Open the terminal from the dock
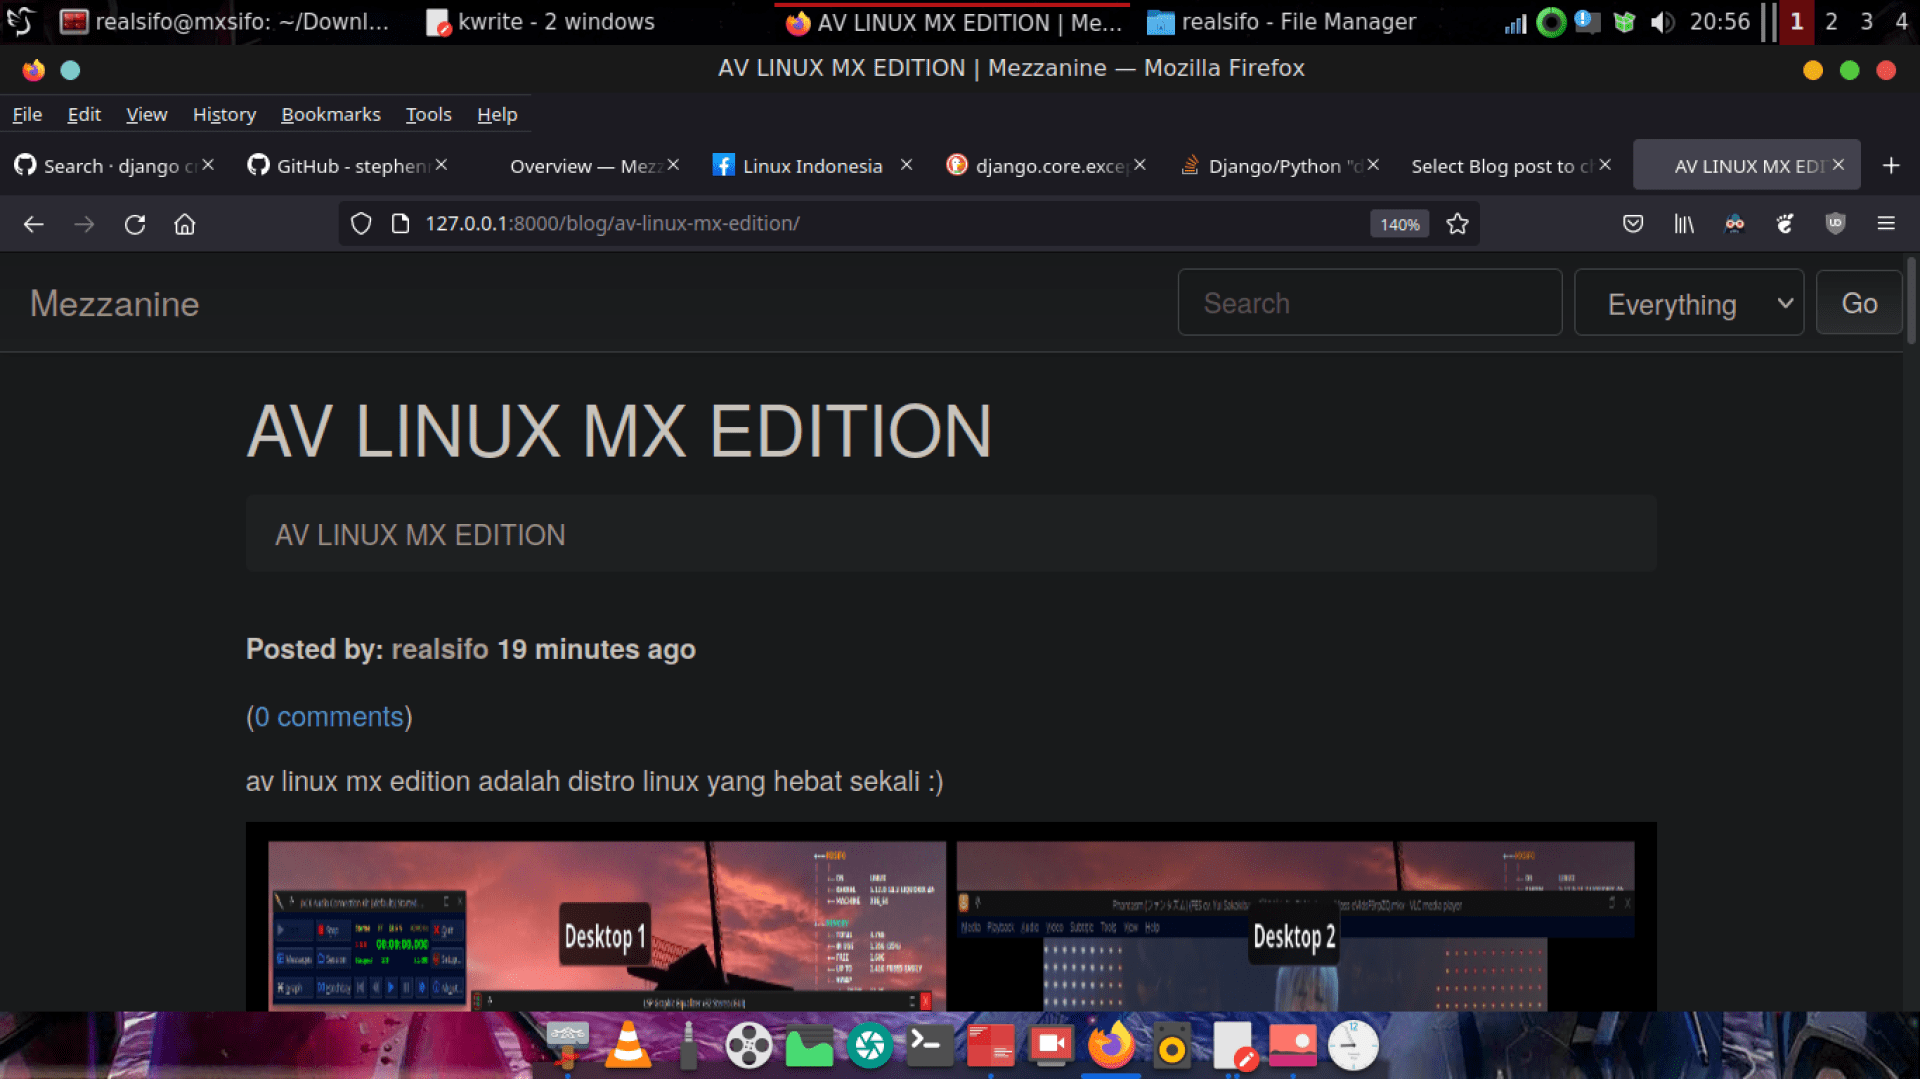The height and width of the screenshot is (1079, 1920). point(930,1045)
